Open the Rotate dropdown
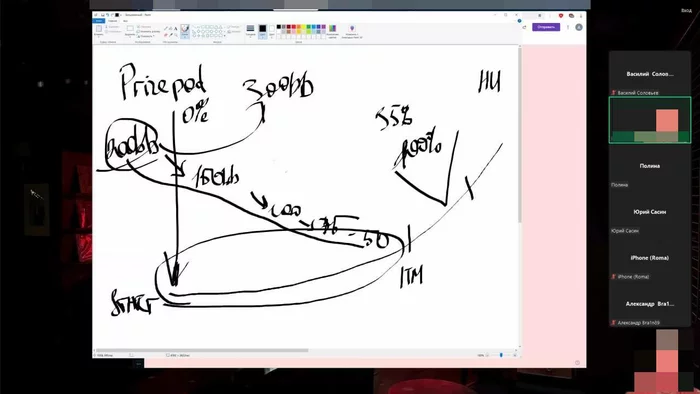The image size is (700, 394). (146, 36)
